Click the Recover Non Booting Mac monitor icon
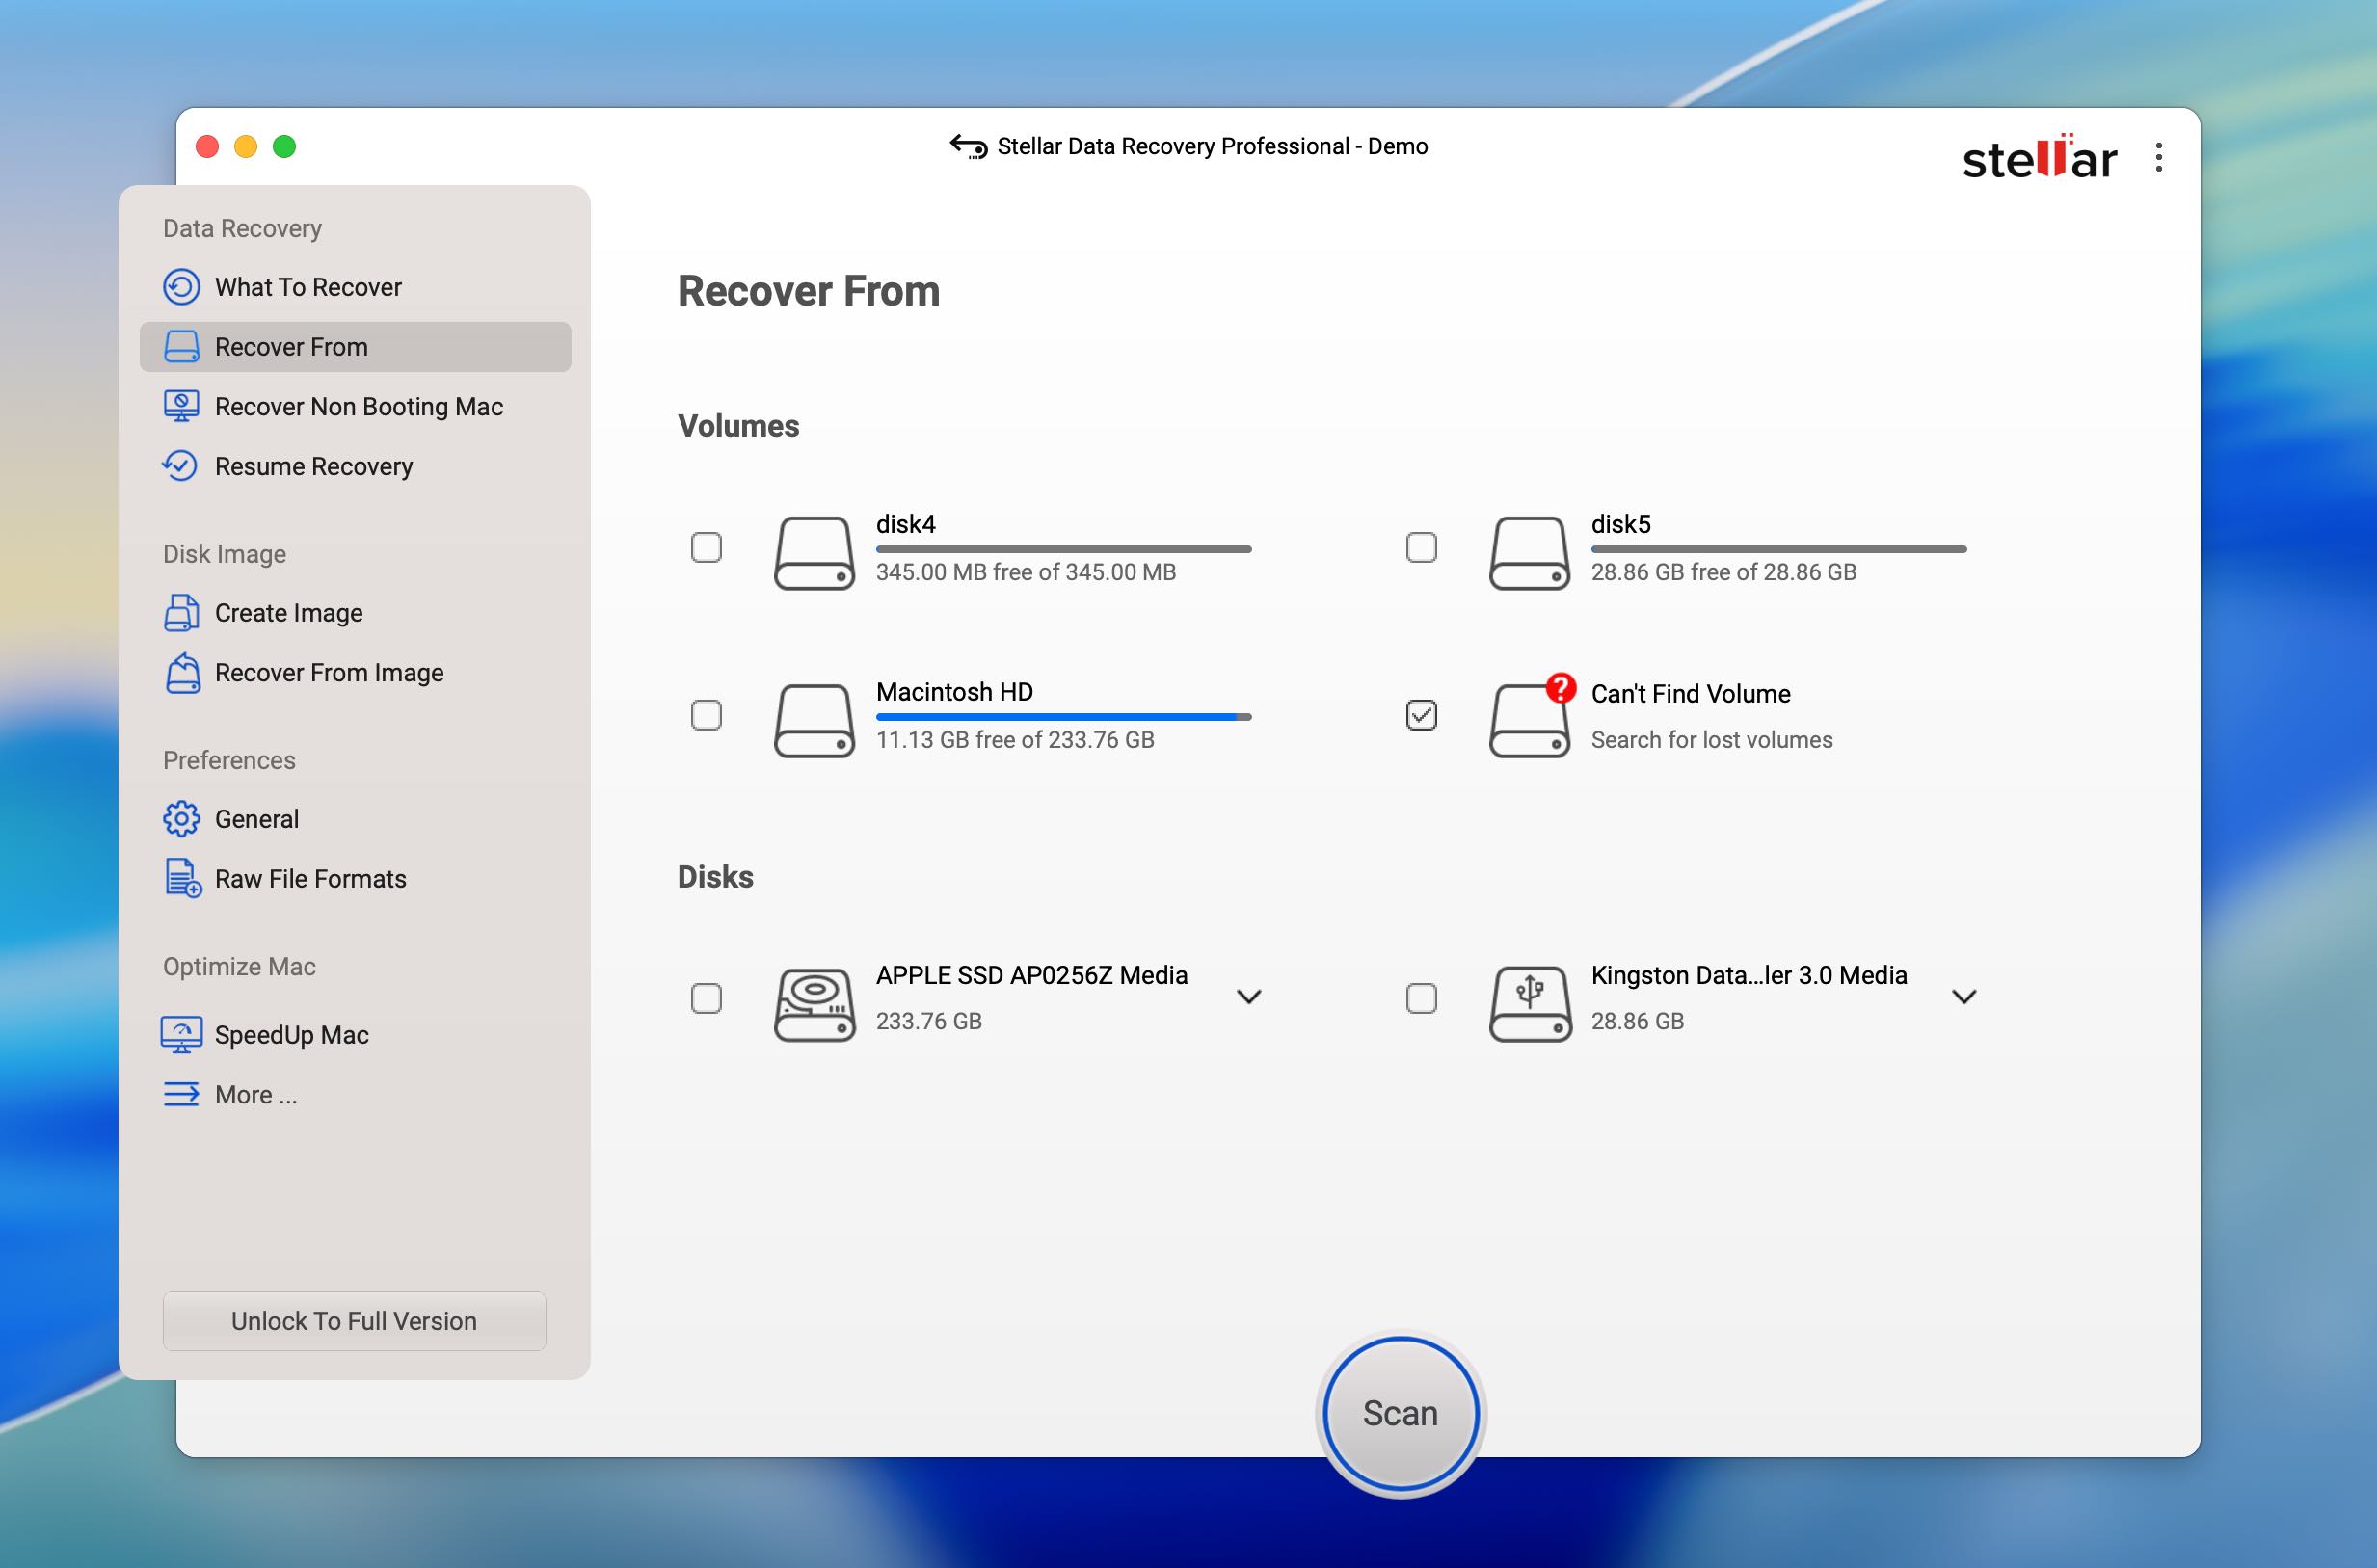Viewport: 2377px width, 1568px height. click(x=181, y=406)
